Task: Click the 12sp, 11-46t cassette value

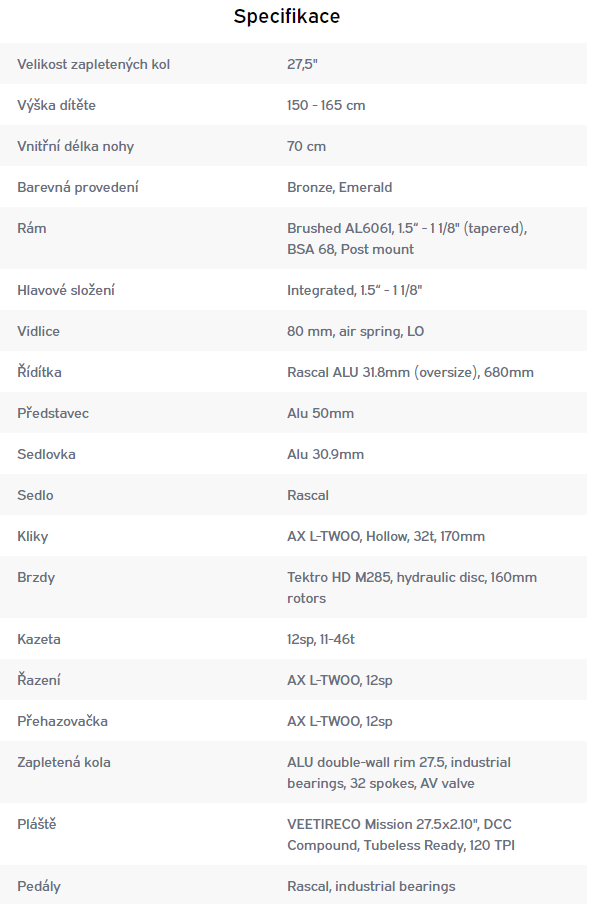Action: click(x=321, y=639)
